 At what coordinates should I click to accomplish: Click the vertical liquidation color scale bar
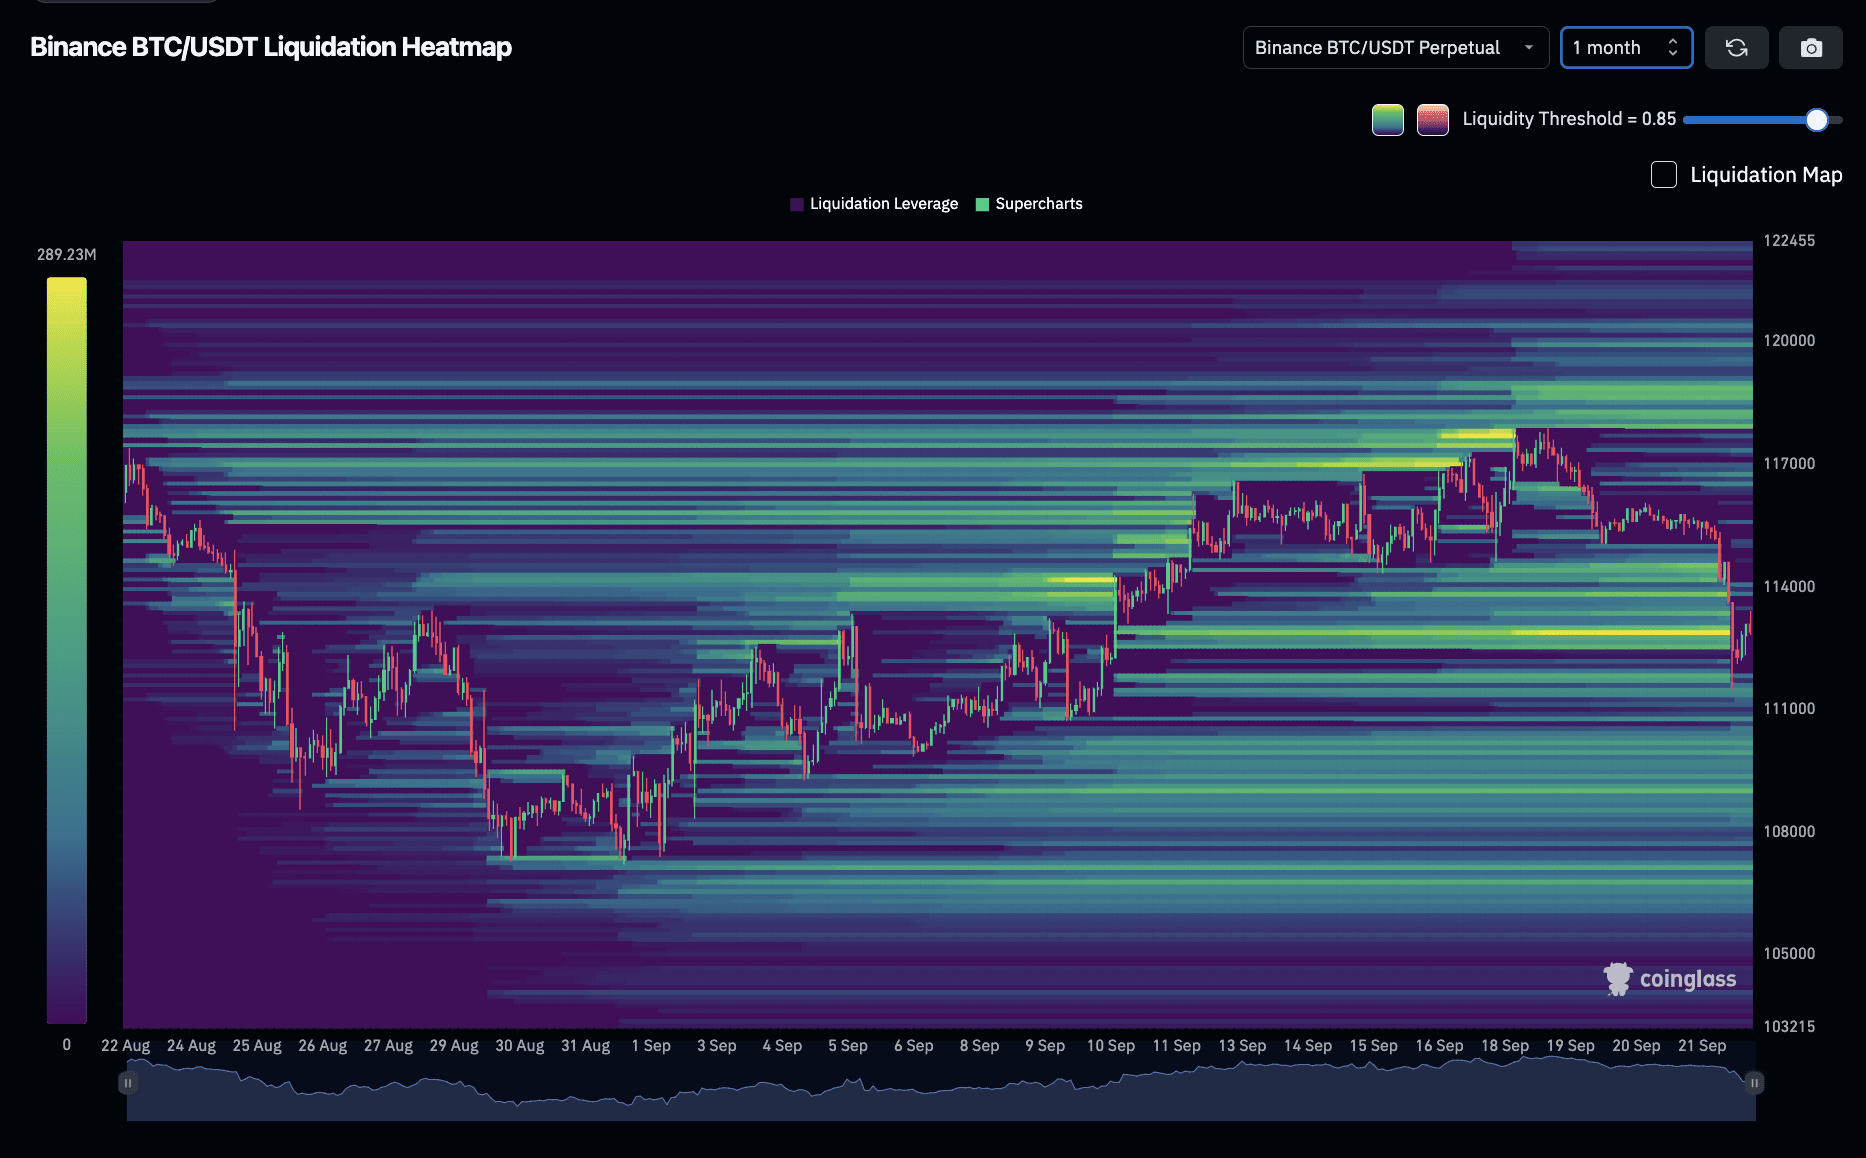67,651
